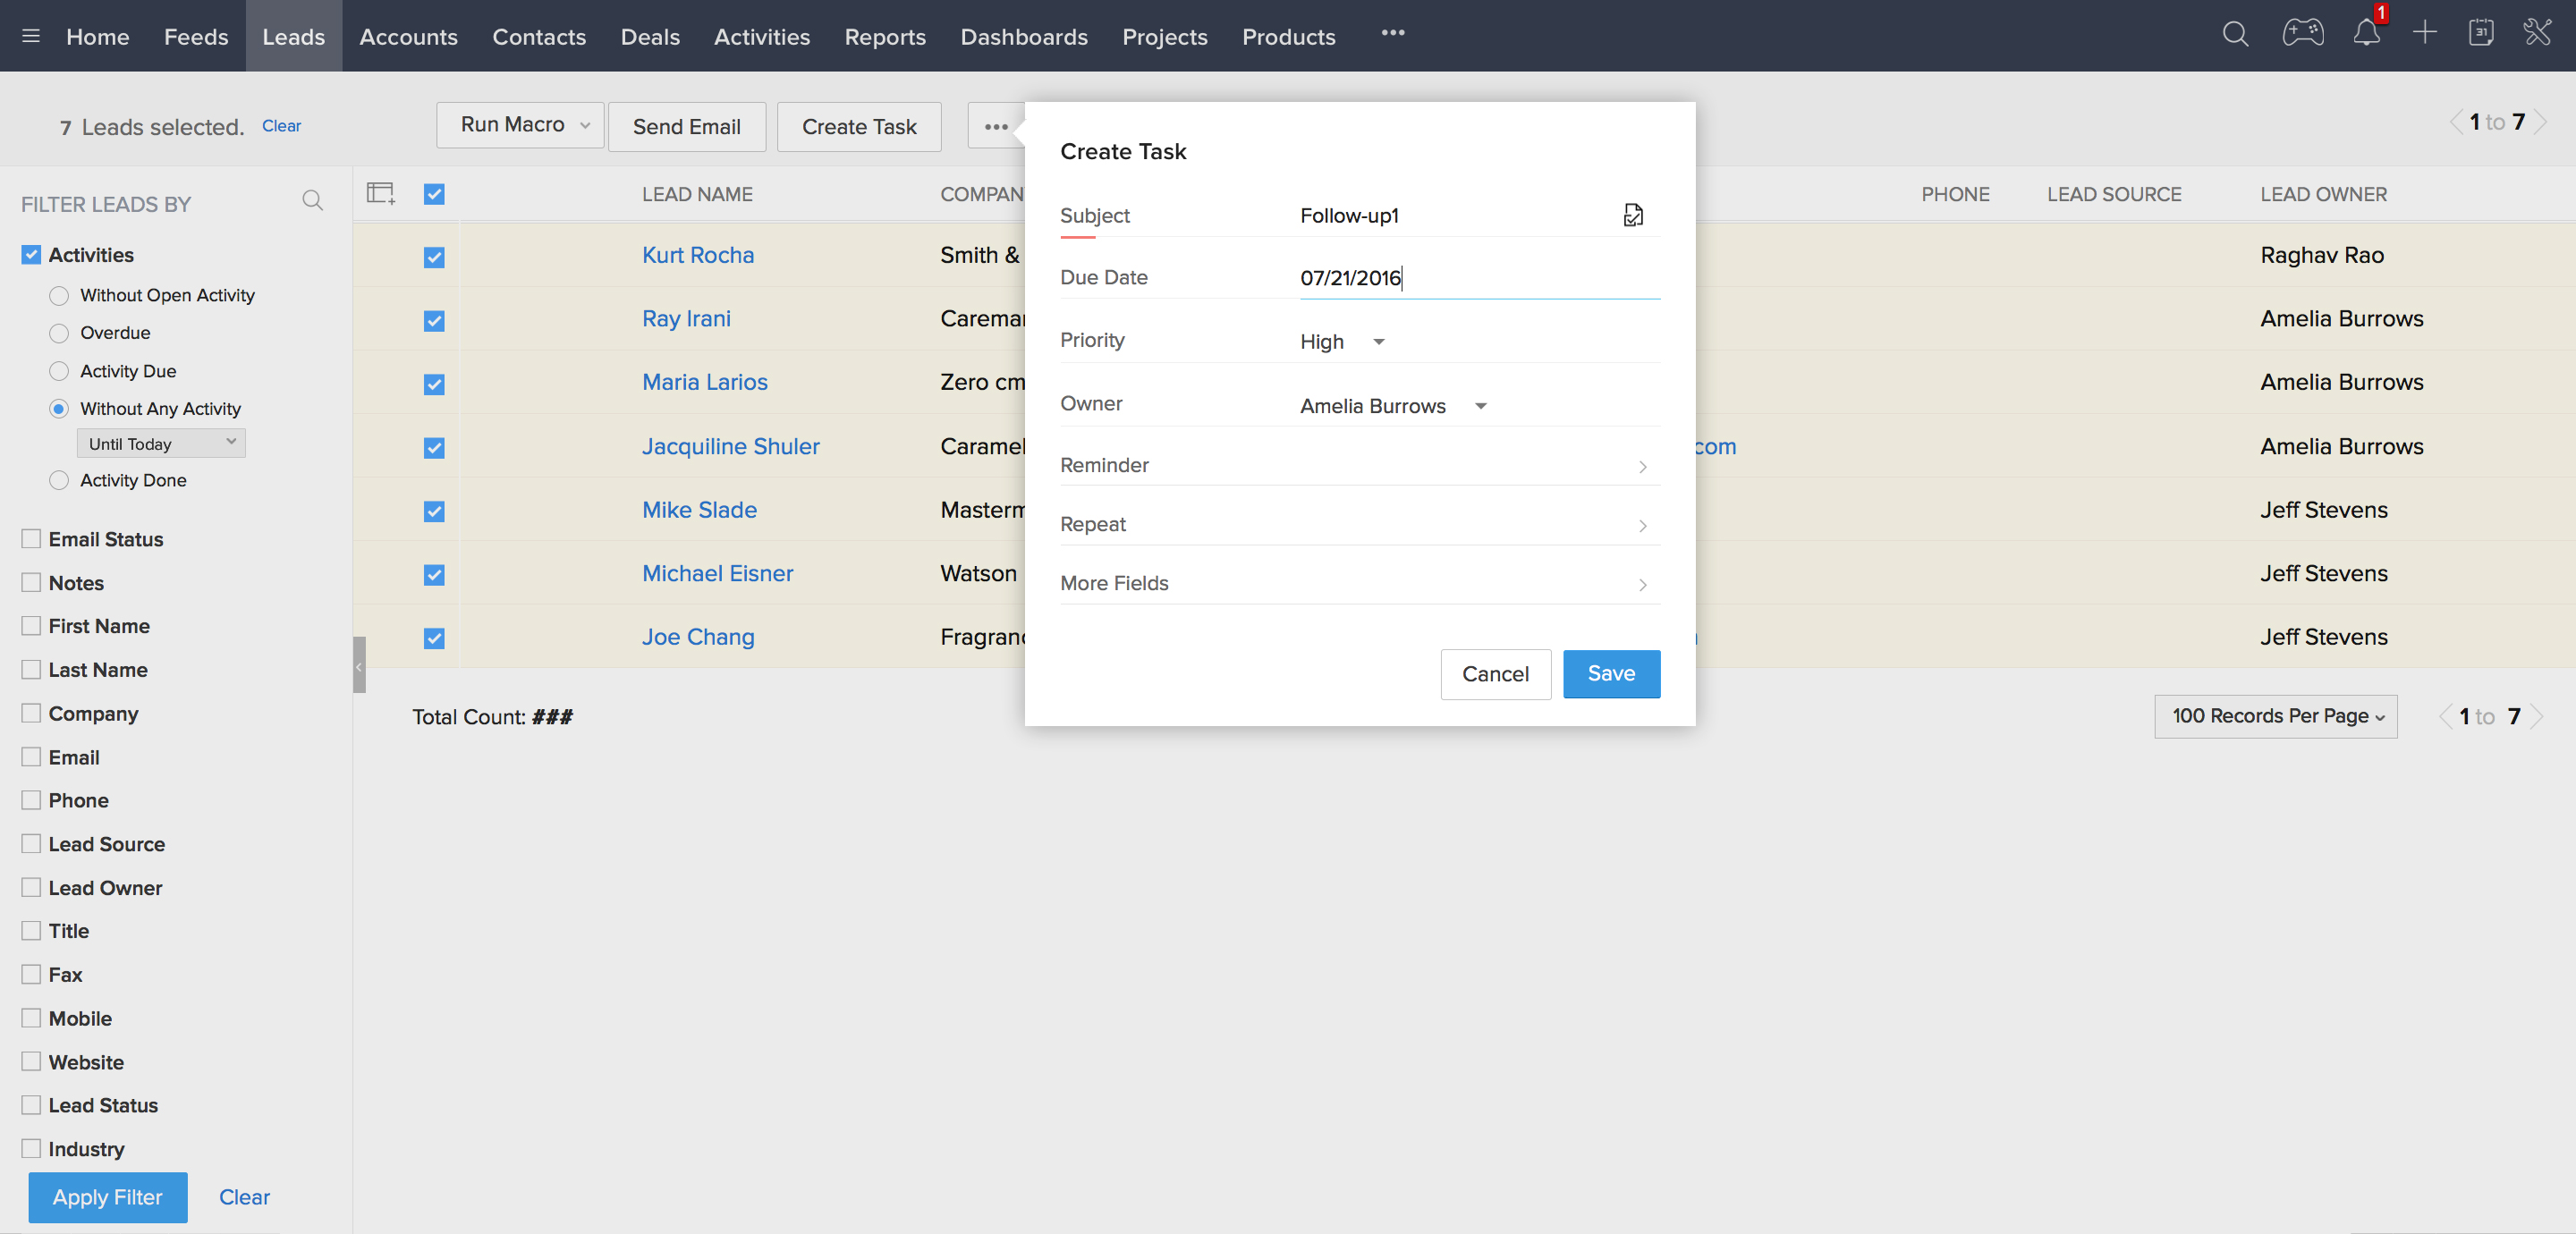The height and width of the screenshot is (1234, 2576).
Task: Select the Overdue radio option
Action: 59,333
